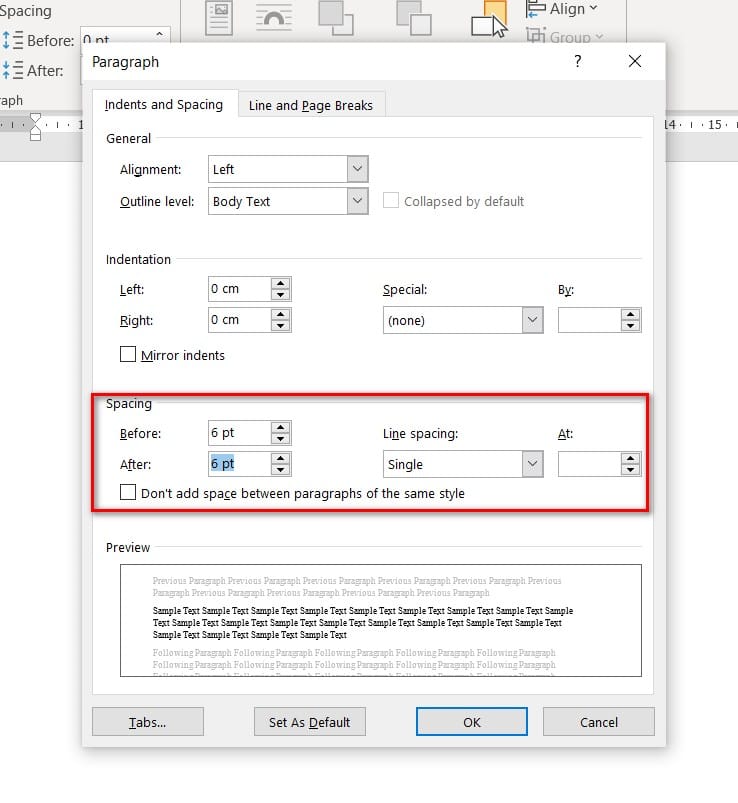
Task: Click the Selection Pane icon in ribbon
Action: click(490, 19)
